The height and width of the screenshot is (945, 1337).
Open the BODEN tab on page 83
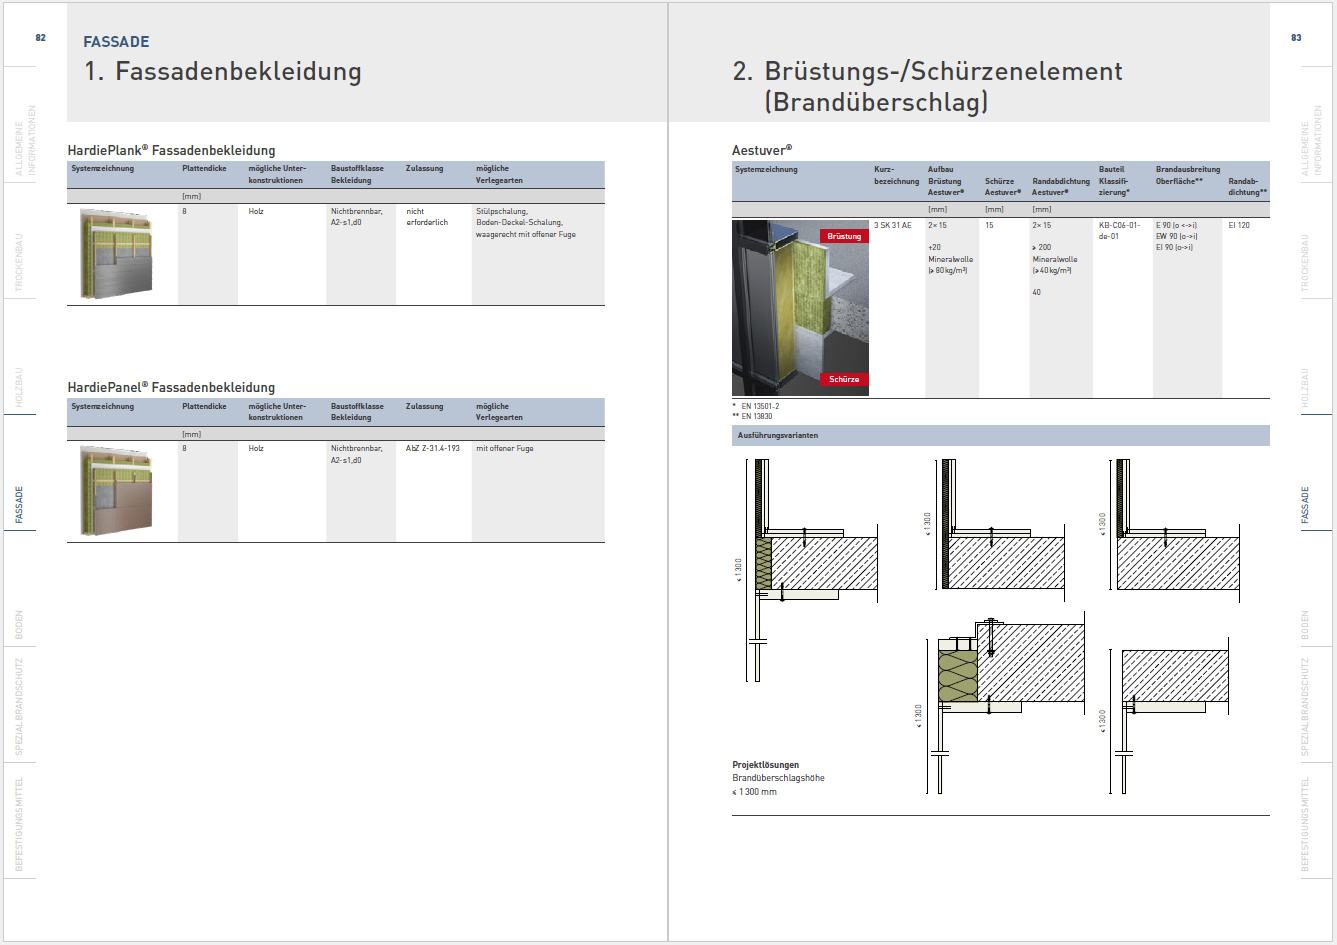tap(1304, 625)
